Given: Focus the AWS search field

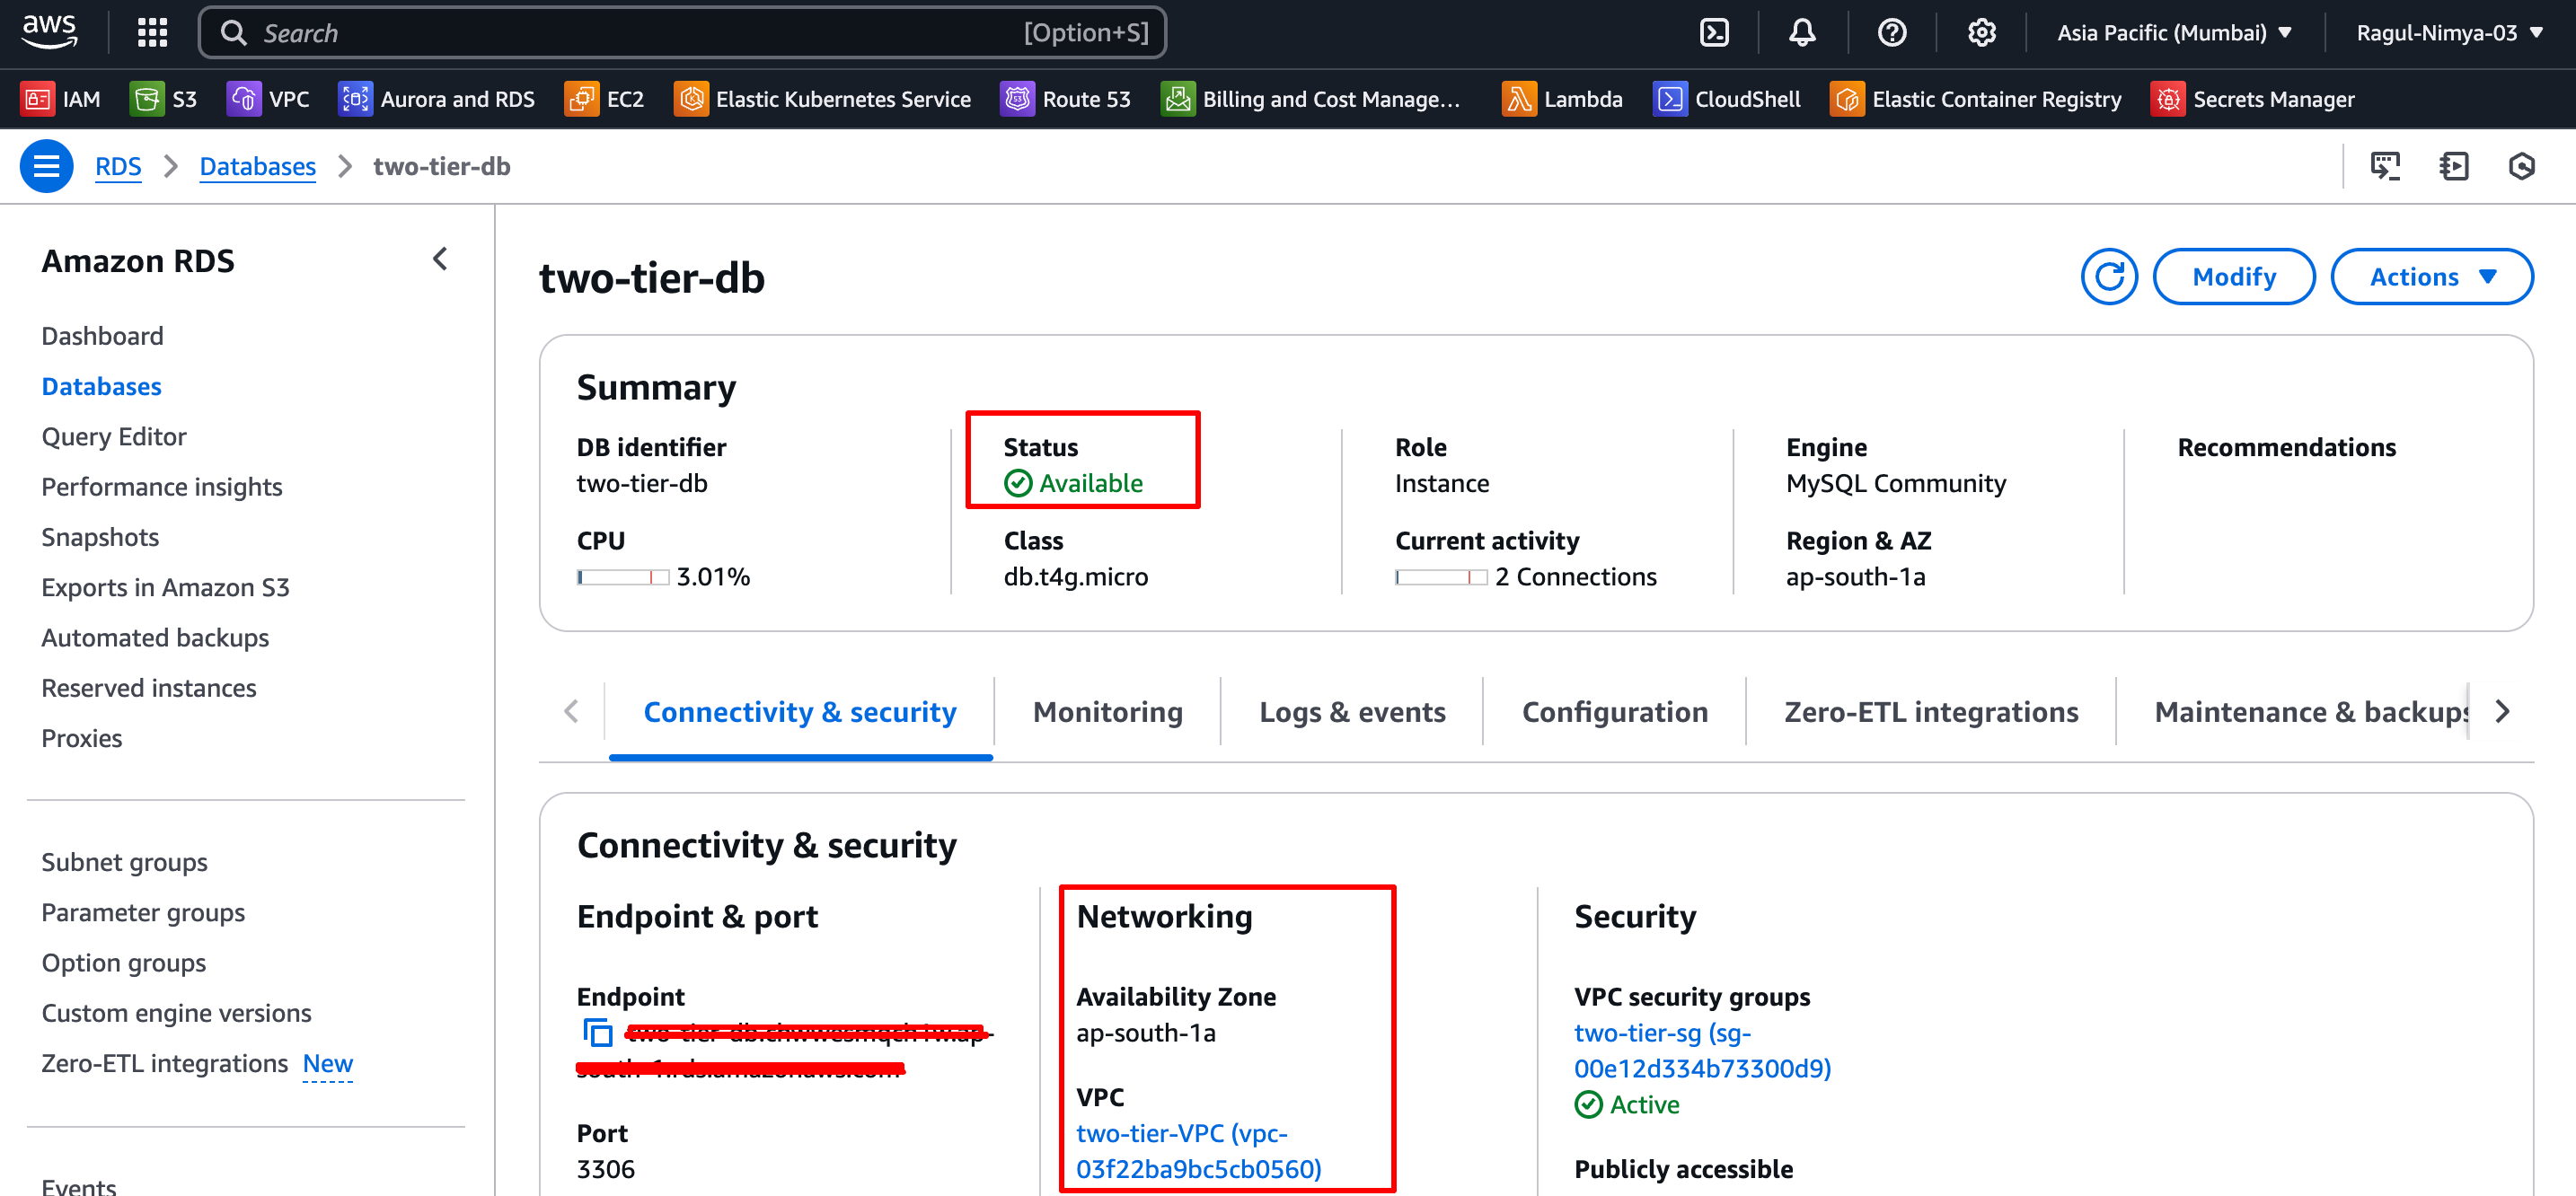Looking at the screenshot, I should click(x=683, y=33).
